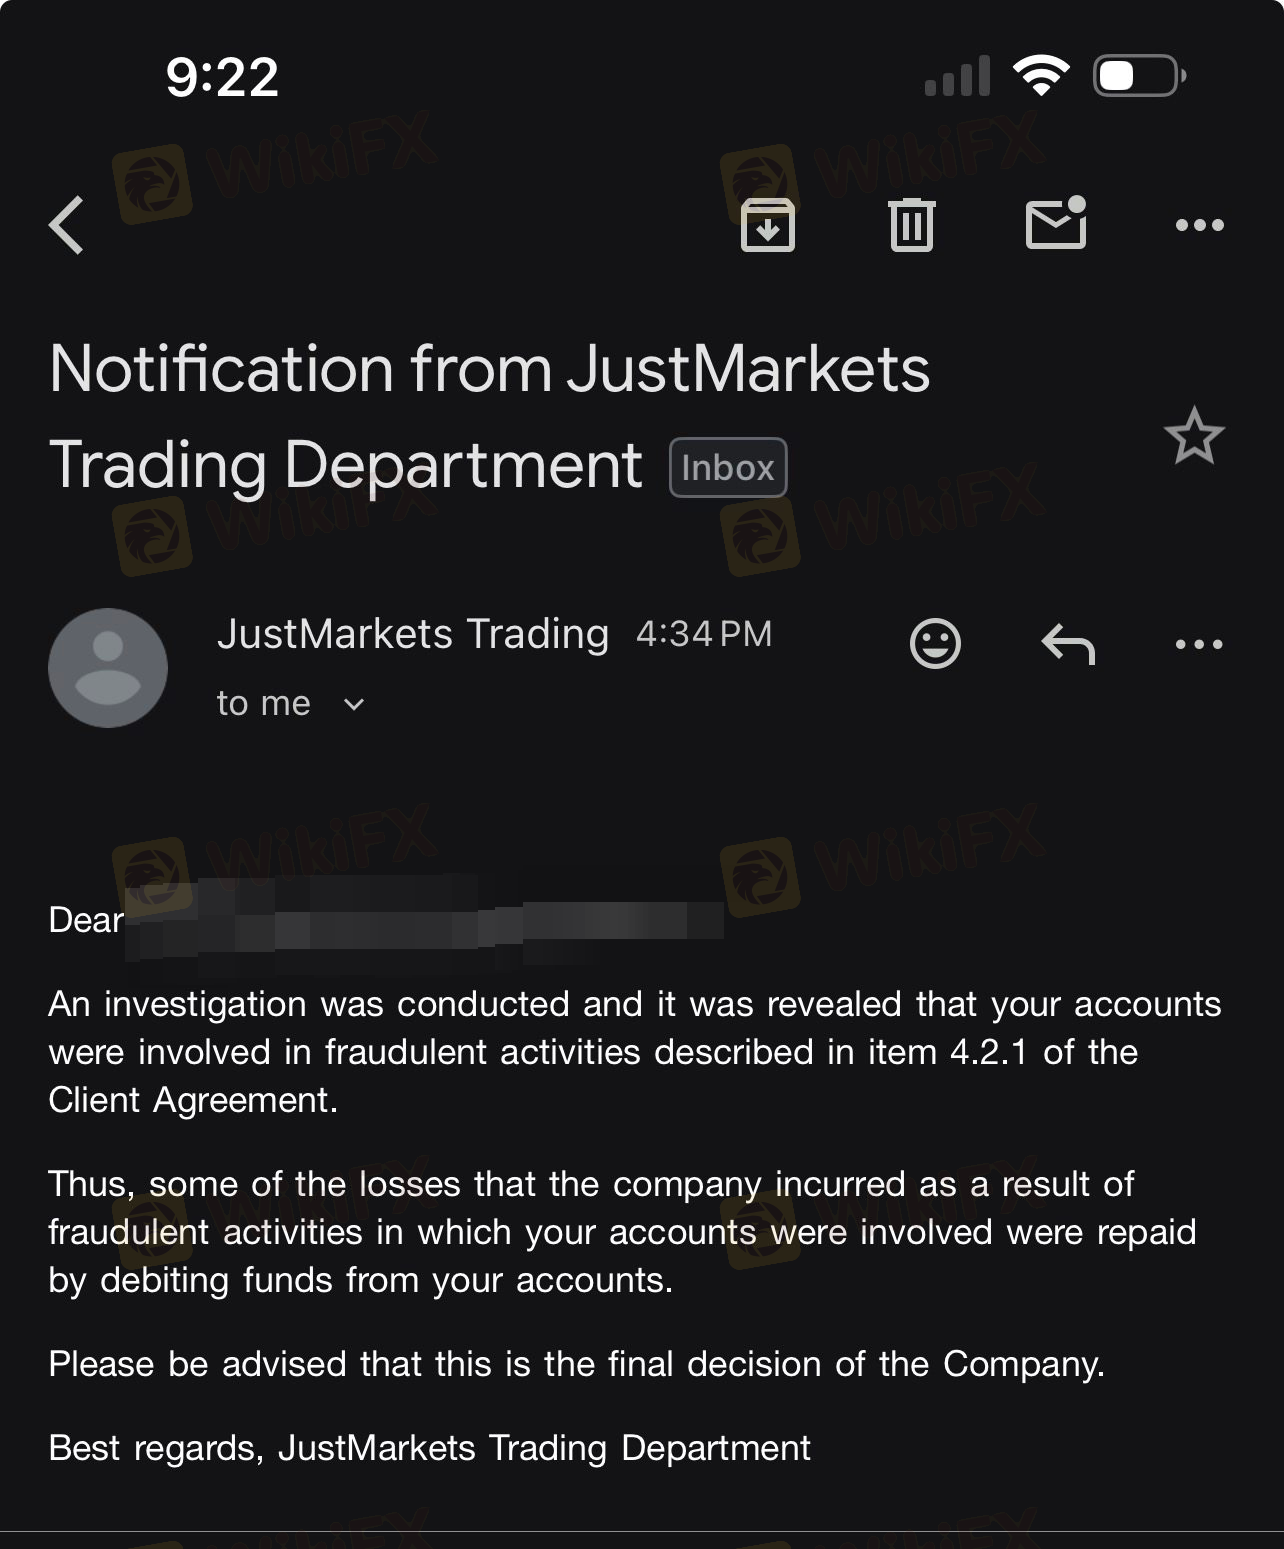Tap the sender avatar picture
The width and height of the screenshot is (1284, 1549).
(x=108, y=668)
